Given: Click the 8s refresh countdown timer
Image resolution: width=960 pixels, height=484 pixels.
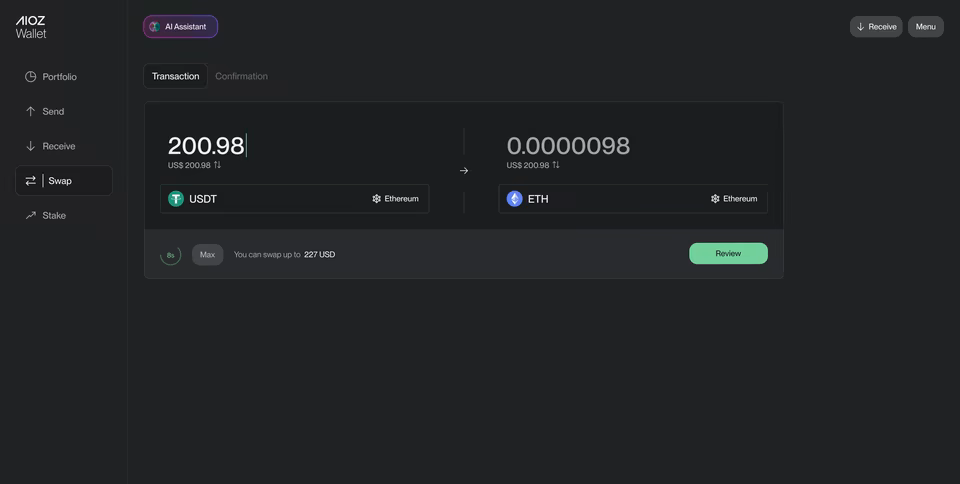Looking at the screenshot, I should coord(170,255).
